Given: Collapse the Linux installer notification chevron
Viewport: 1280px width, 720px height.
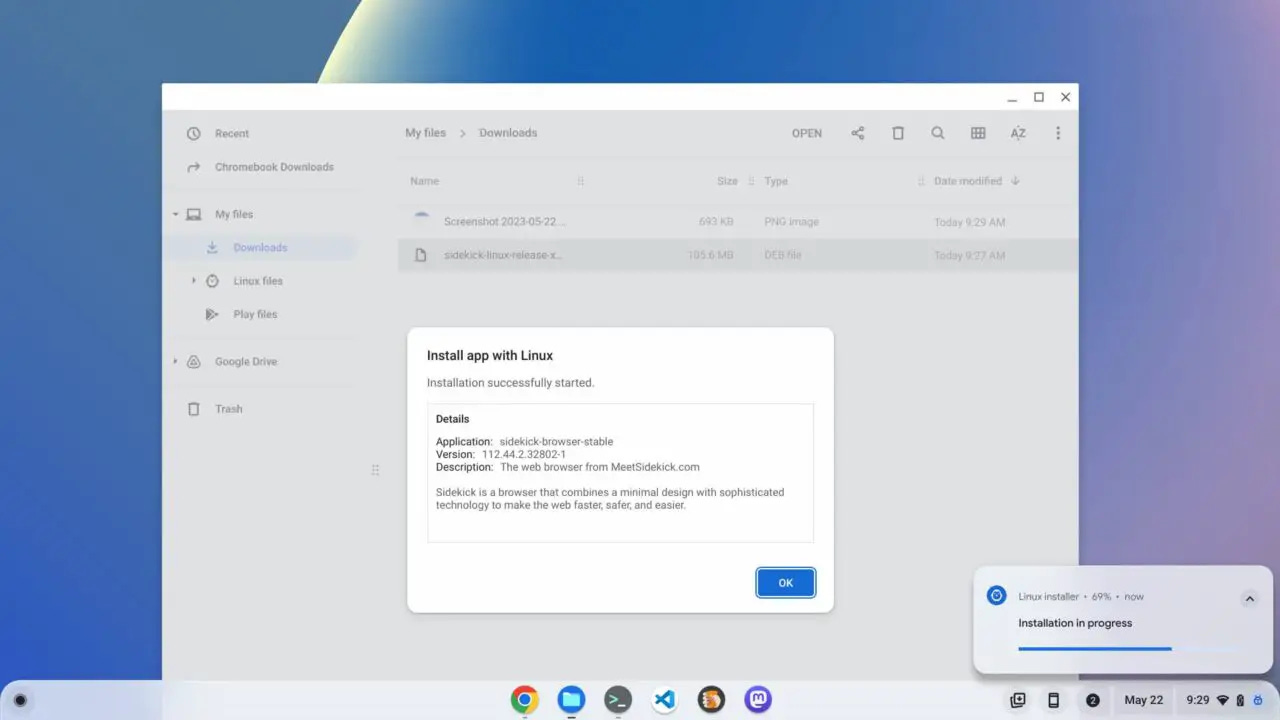Looking at the screenshot, I should point(1249,599).
